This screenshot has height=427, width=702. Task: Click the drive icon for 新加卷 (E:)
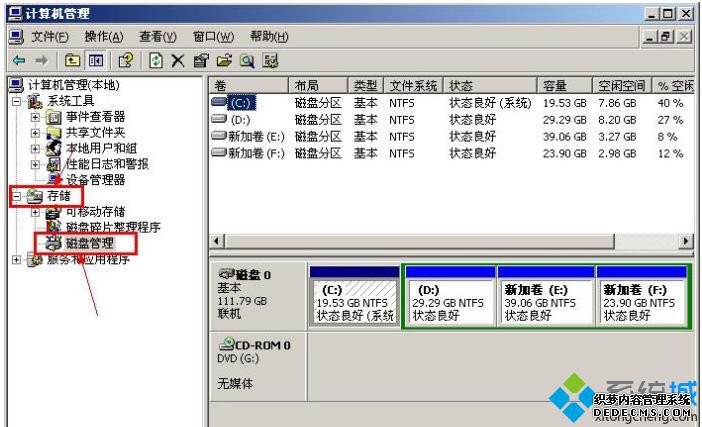(x=219, y=135)
